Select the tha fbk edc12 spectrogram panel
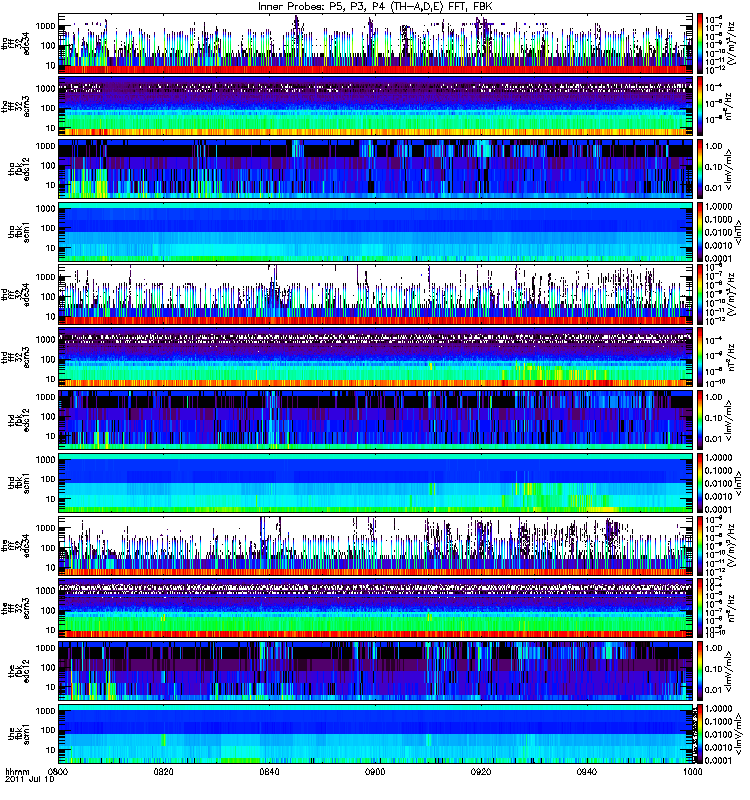 point(376,169)
